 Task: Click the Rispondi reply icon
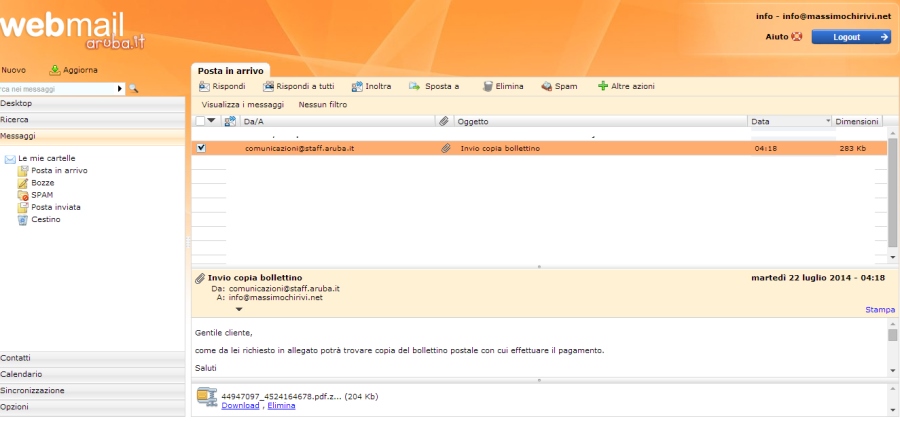pos(204,87)
